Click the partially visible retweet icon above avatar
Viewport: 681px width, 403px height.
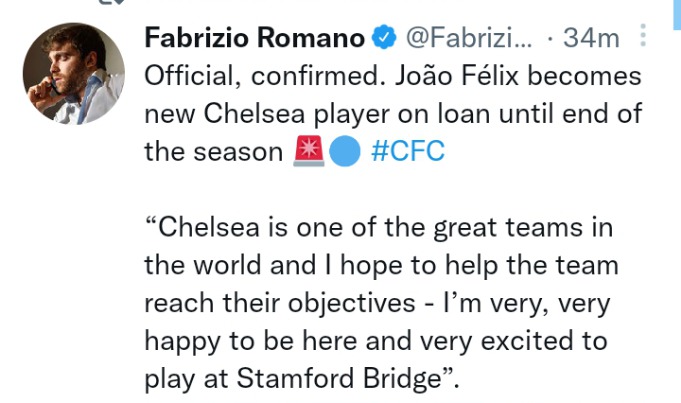pos(111,2)
